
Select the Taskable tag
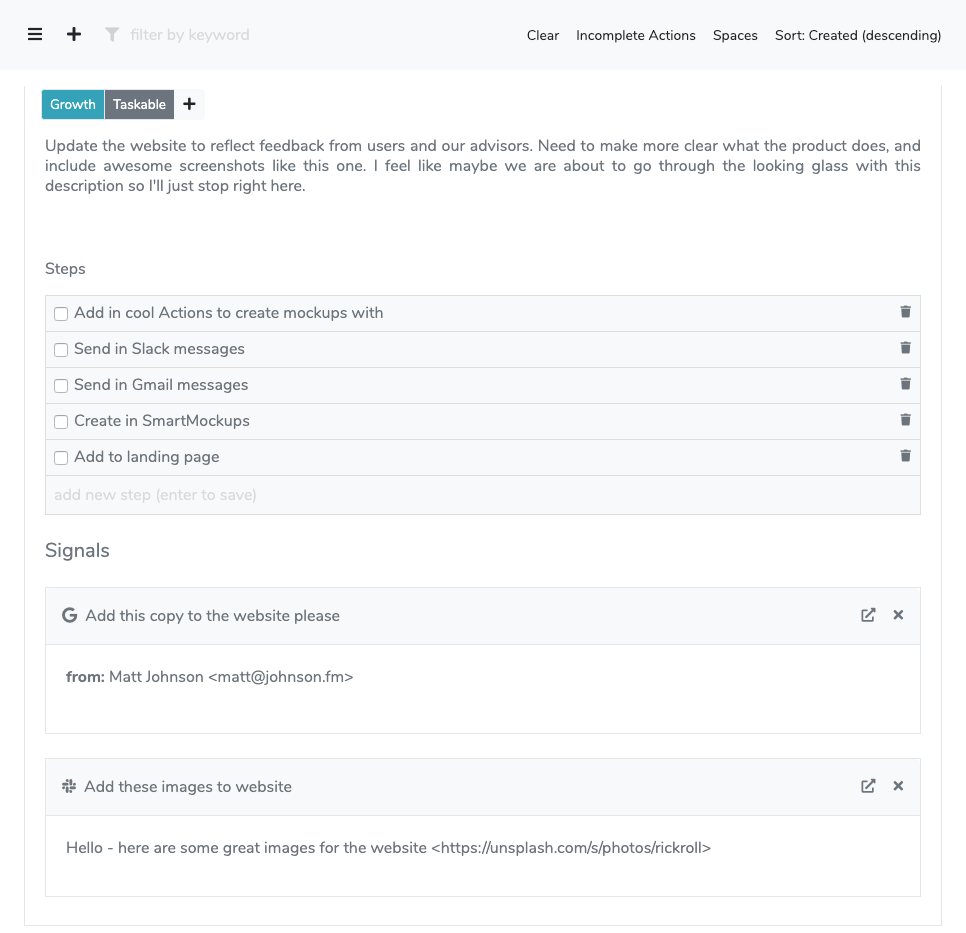click(x=139, y=104)
